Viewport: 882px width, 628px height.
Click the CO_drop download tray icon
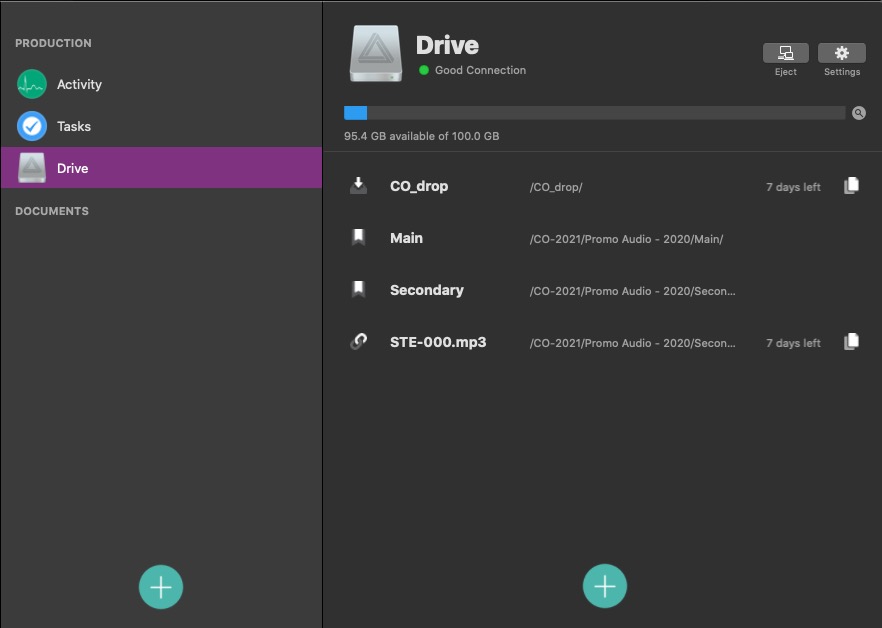pos(358,186)
